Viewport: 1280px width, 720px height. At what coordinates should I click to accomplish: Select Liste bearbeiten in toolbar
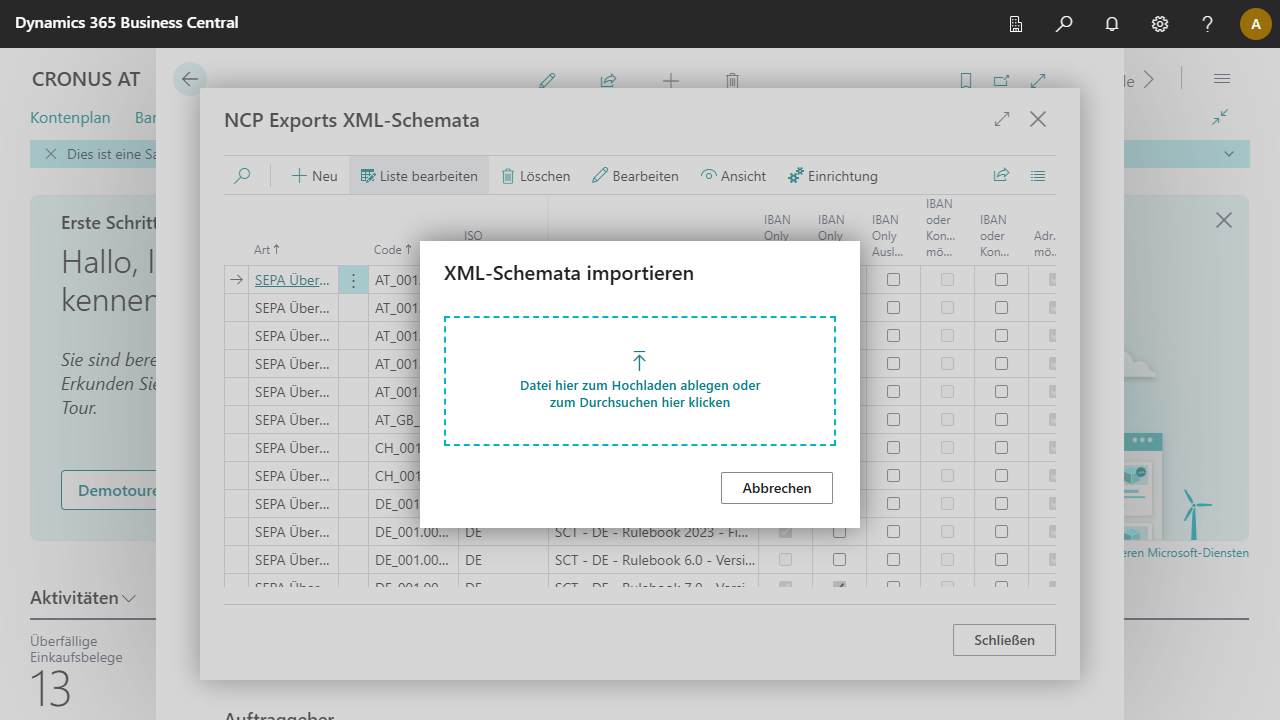click(419, 176)
